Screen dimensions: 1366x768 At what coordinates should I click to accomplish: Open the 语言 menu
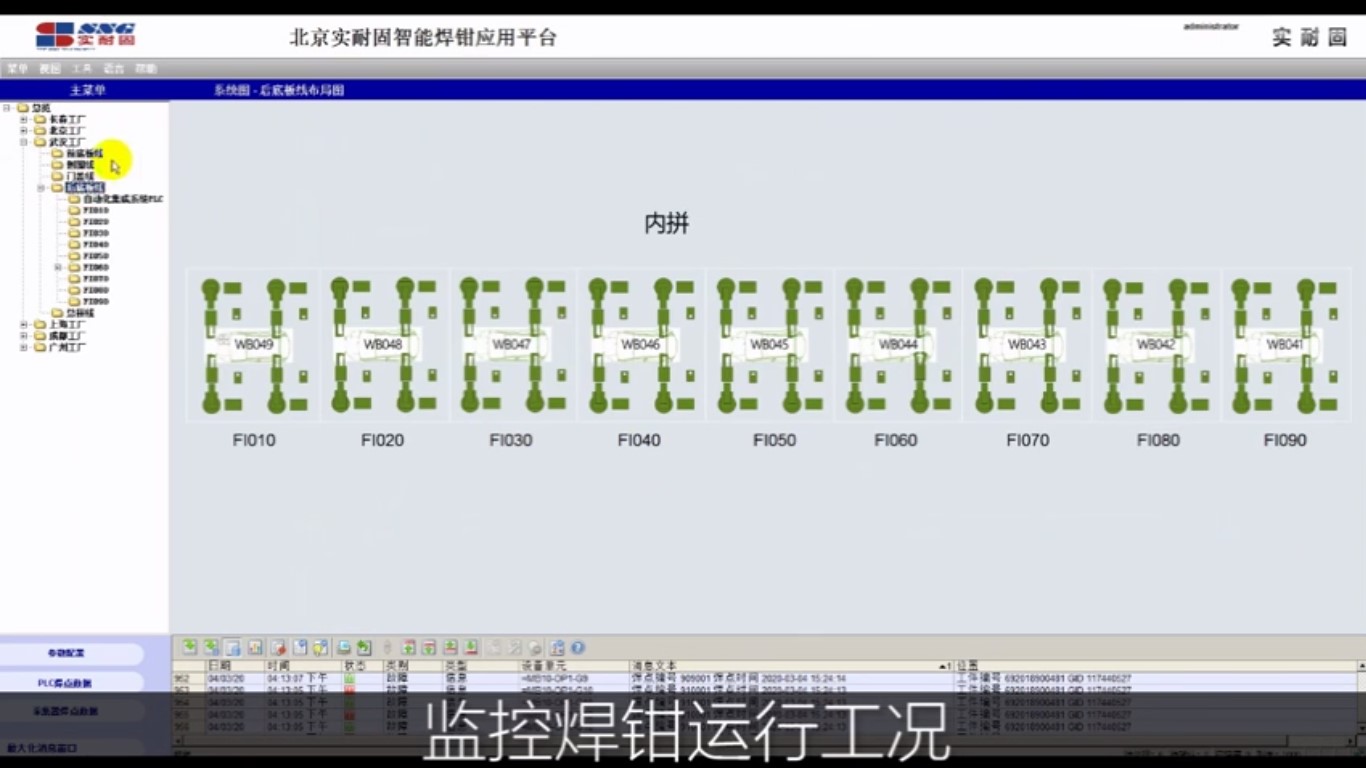pos(114,69)
